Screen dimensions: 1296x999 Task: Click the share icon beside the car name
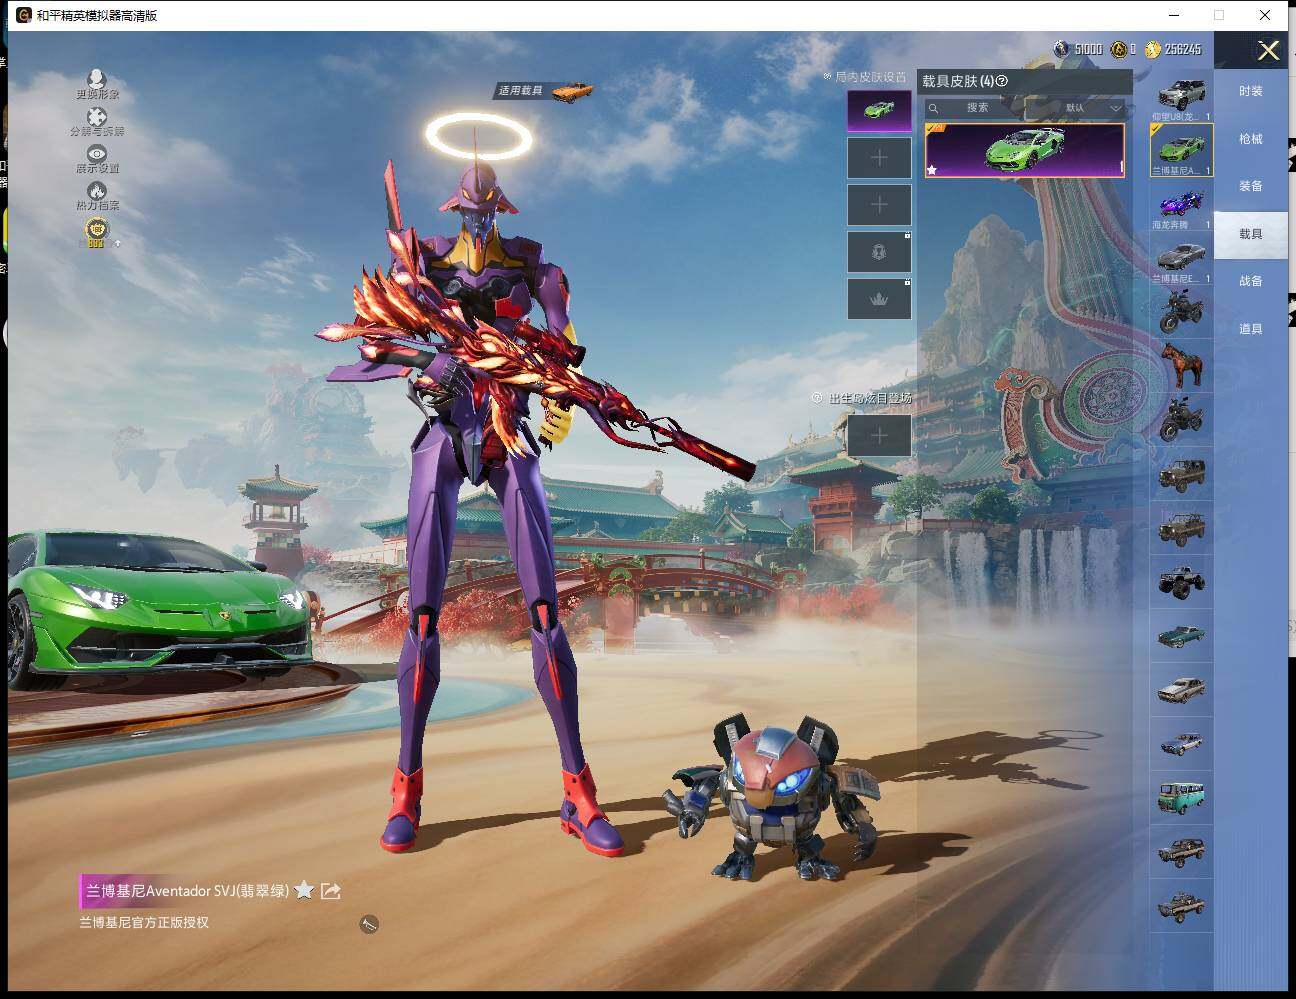[331, 890]
